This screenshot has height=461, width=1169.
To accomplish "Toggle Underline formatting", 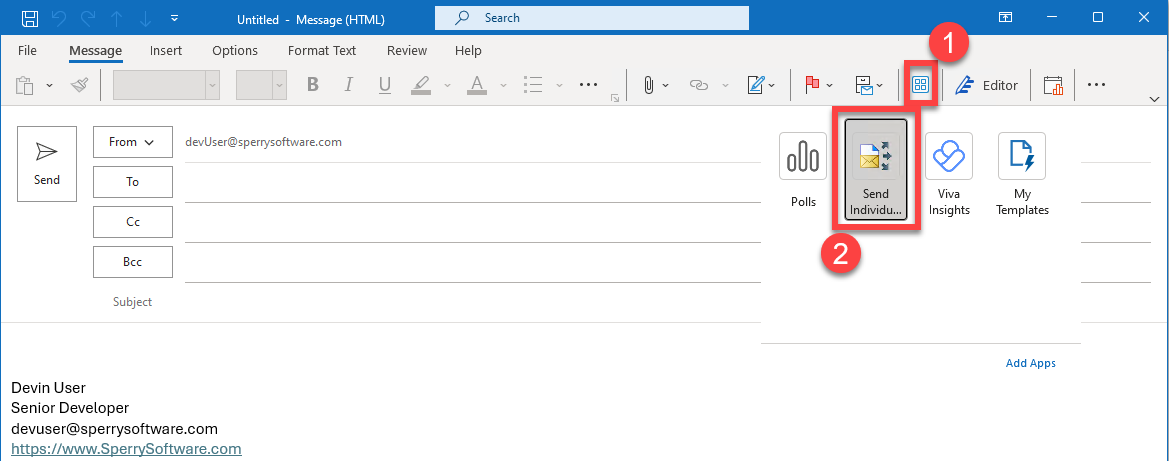I will (385, 85).
